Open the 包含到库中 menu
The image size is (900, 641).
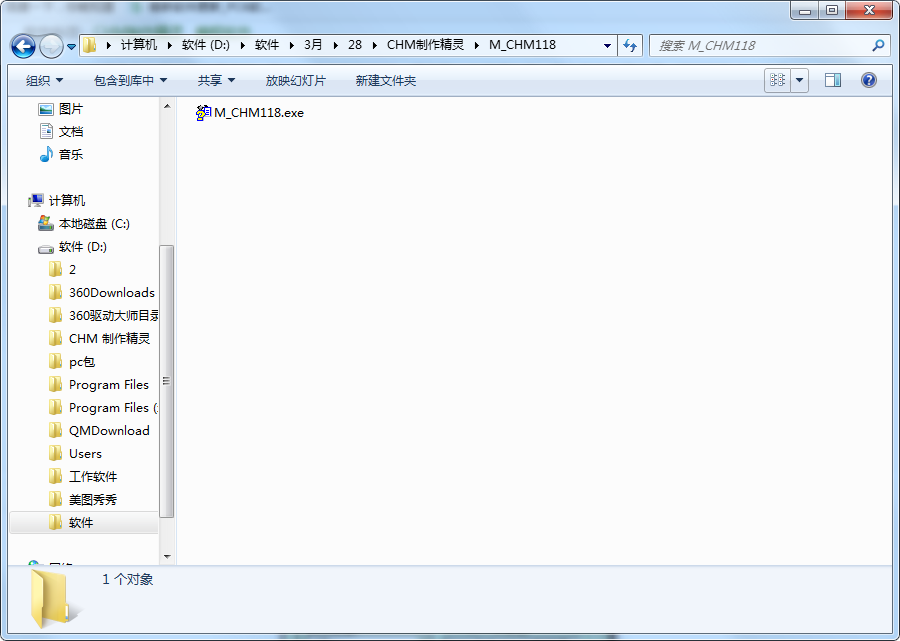130,80
